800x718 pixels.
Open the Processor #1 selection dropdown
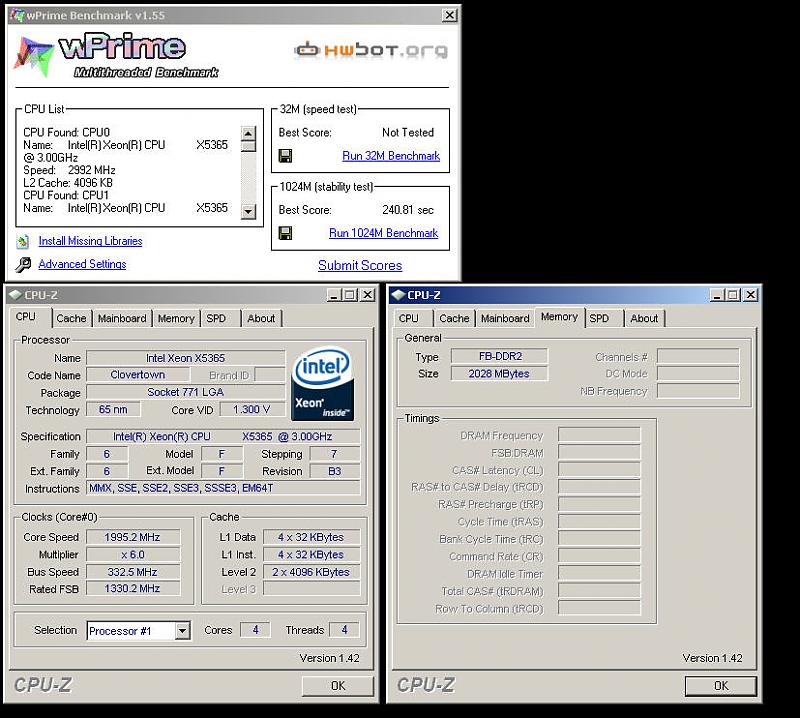coord(182,631)
